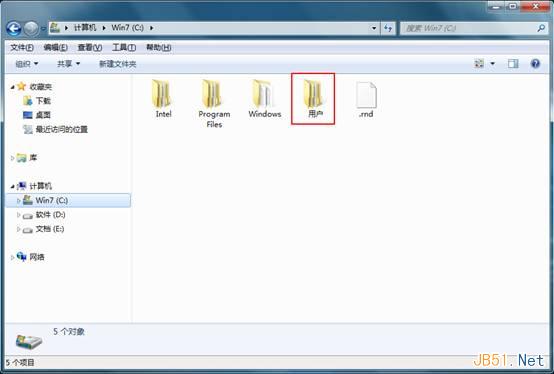Open the 文件(F) menu
The width and height of the screenshot is (554, 374).
(22, 47)
